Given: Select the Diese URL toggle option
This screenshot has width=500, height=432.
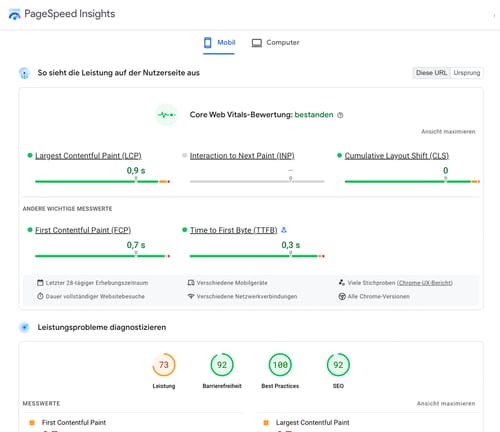Looking at the screenshot, I should (431, 73).
